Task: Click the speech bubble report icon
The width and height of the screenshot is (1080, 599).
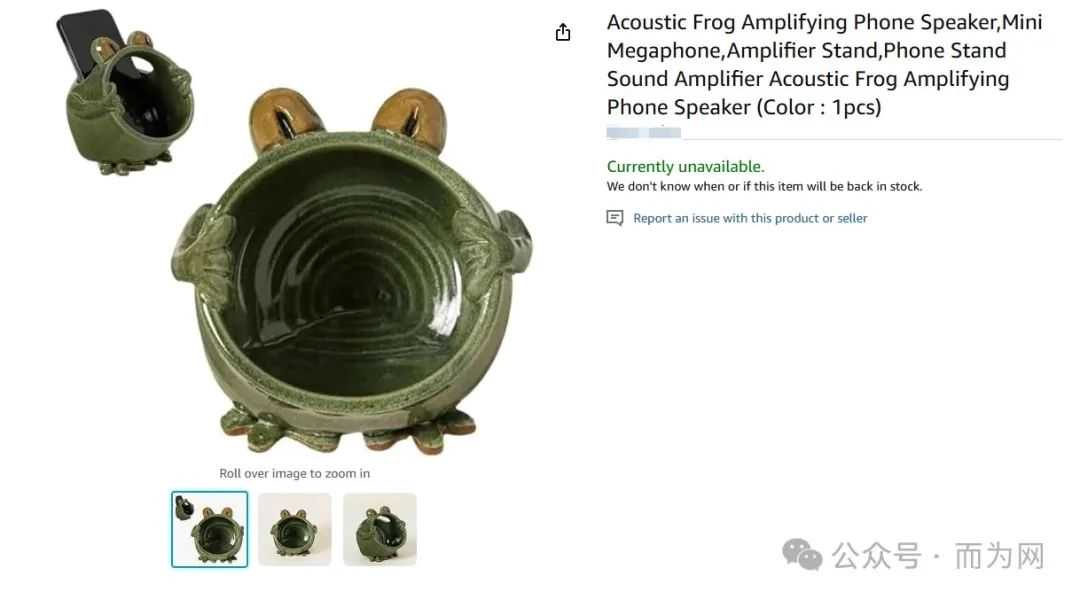Action: click(x=615, y=218)
